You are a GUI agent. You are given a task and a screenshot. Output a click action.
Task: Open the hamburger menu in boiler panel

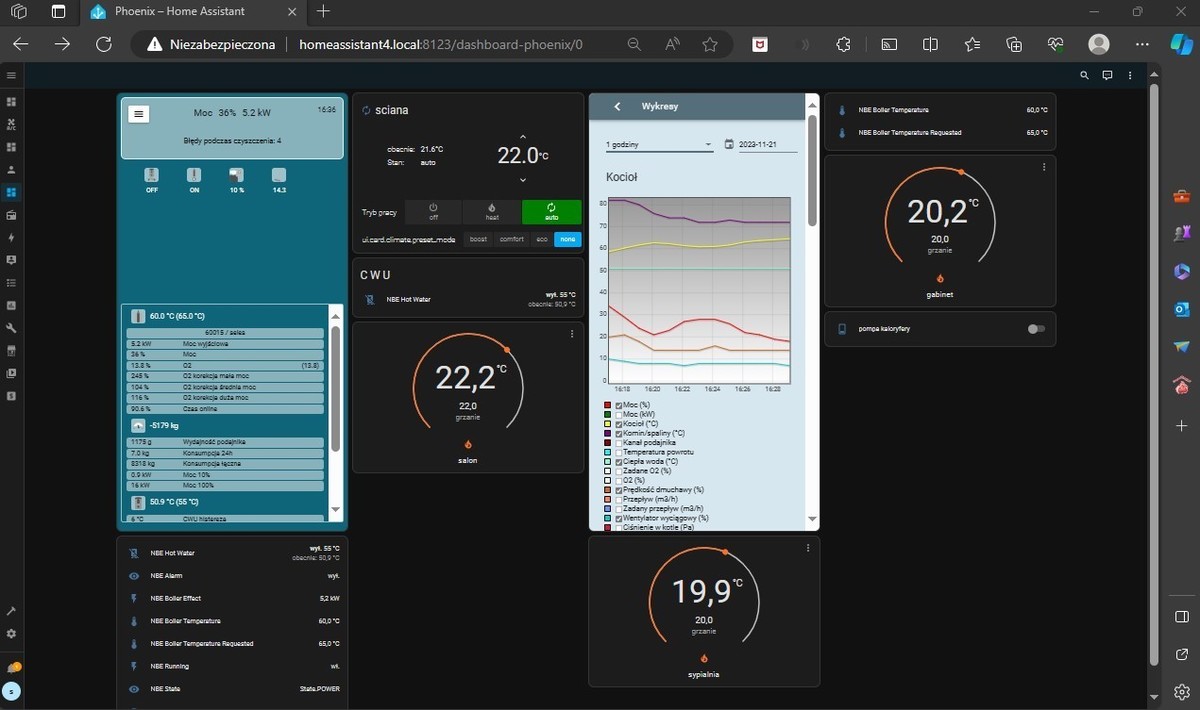pos(139,114)
